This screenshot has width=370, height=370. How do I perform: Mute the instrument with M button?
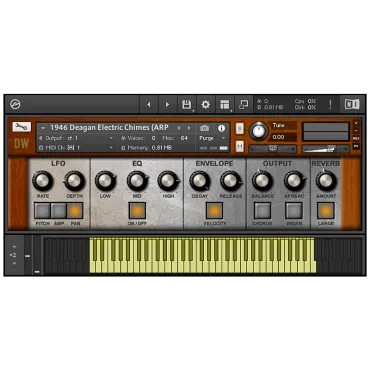coord(239,146)
